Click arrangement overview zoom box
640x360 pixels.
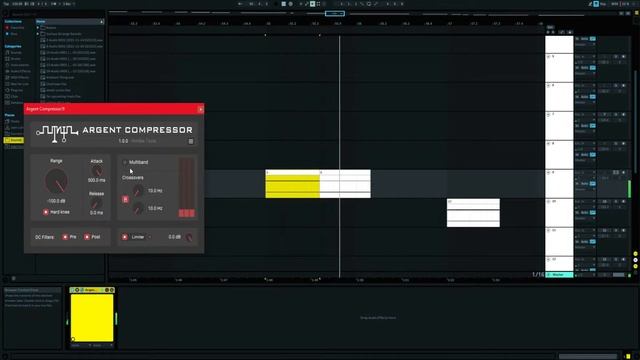[335, 13]
